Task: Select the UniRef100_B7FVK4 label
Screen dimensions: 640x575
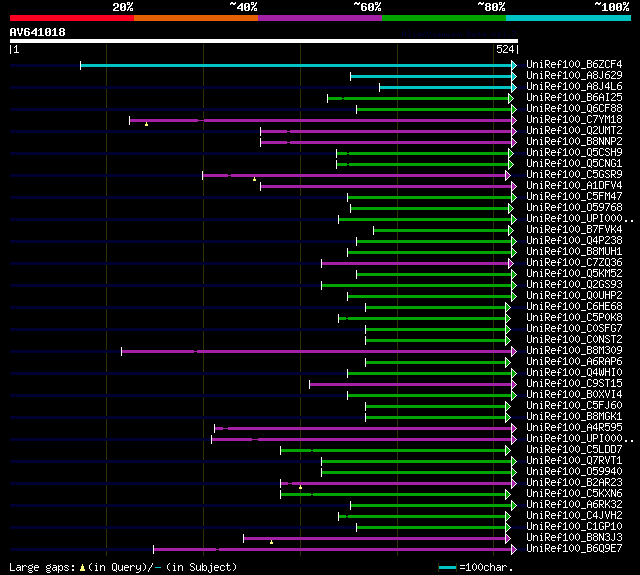Action: pyautogui.click(x=574, y=230)
